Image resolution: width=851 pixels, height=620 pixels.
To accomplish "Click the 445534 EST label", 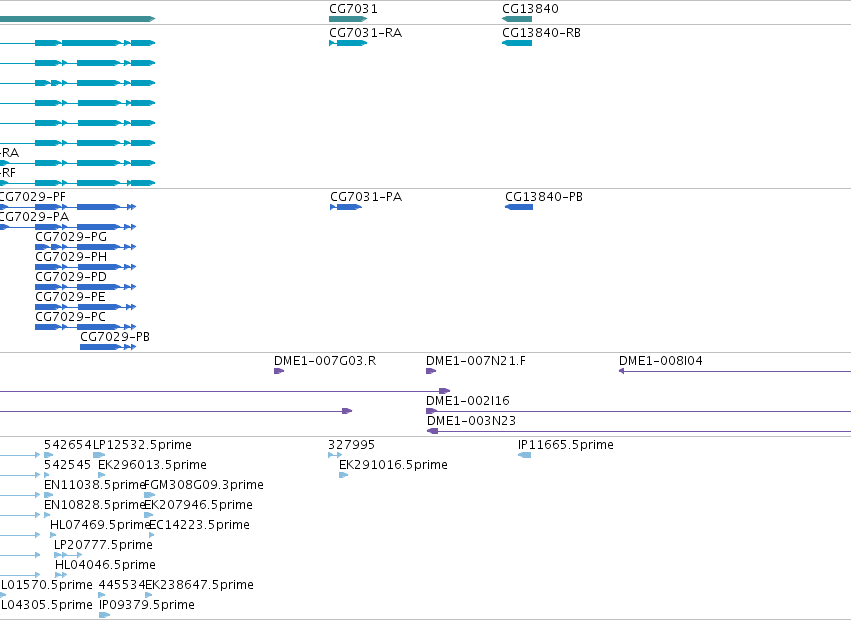I will [x=122, y=585].
